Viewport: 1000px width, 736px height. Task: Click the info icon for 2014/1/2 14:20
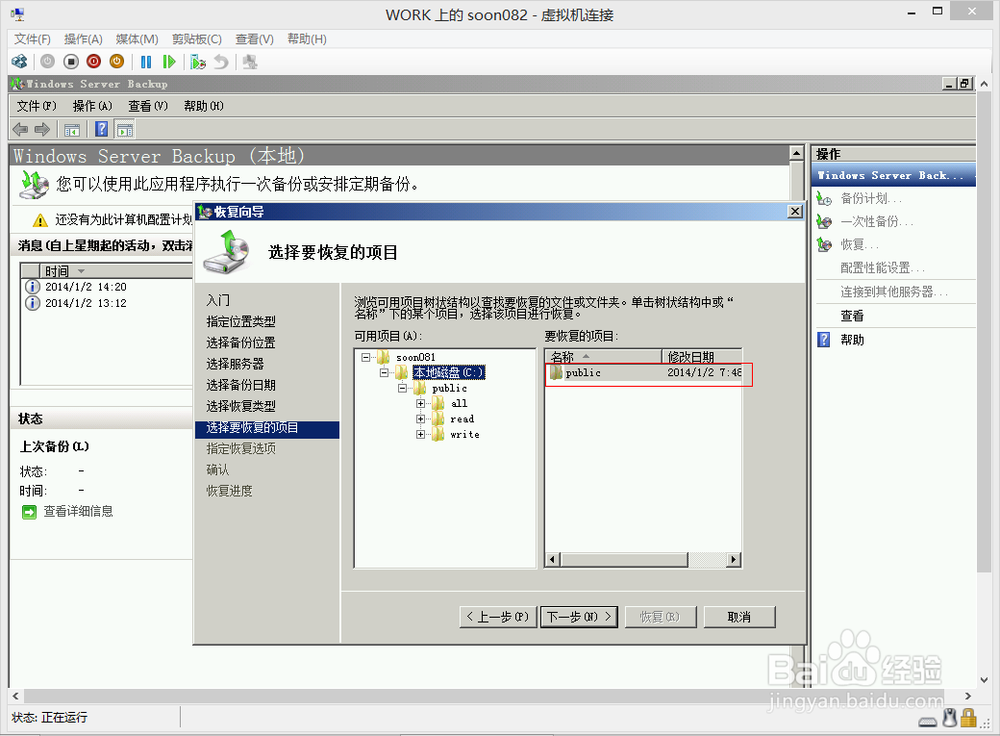coord(32,287)
